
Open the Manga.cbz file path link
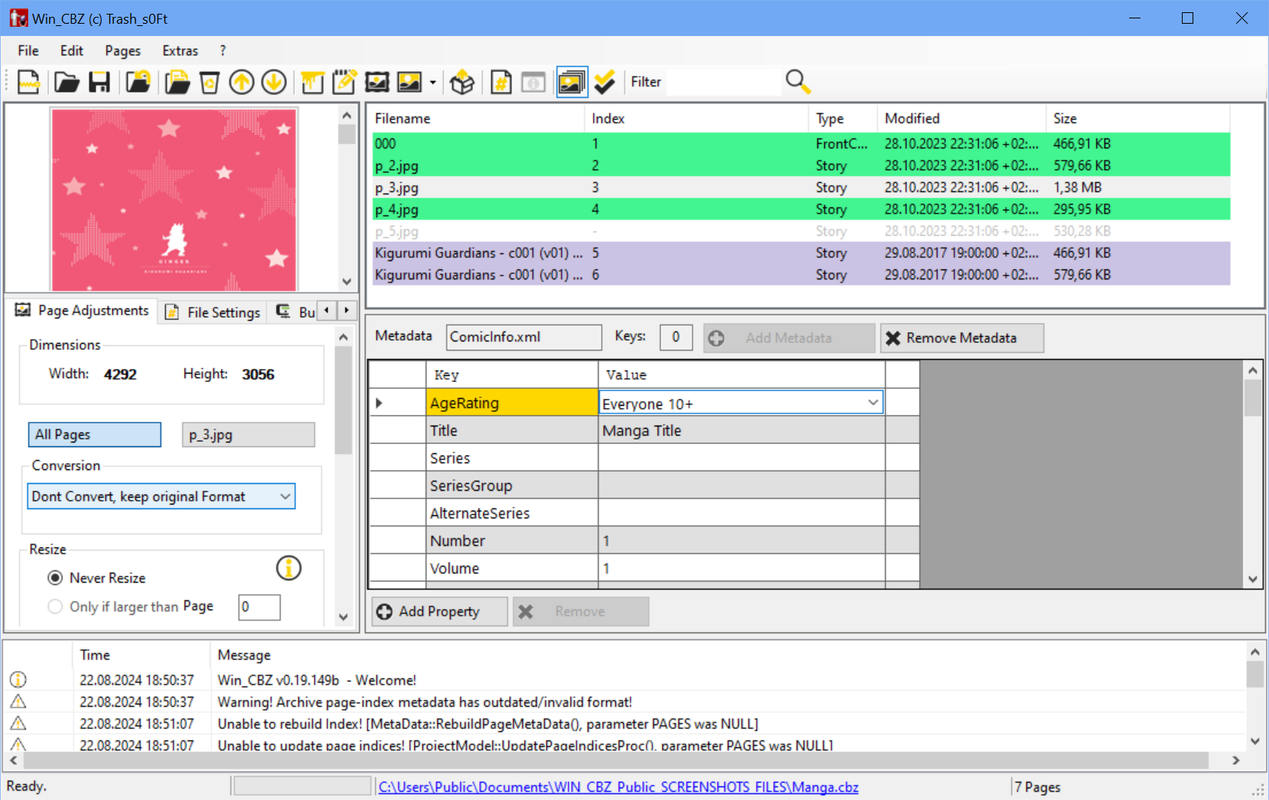(618, 787)
